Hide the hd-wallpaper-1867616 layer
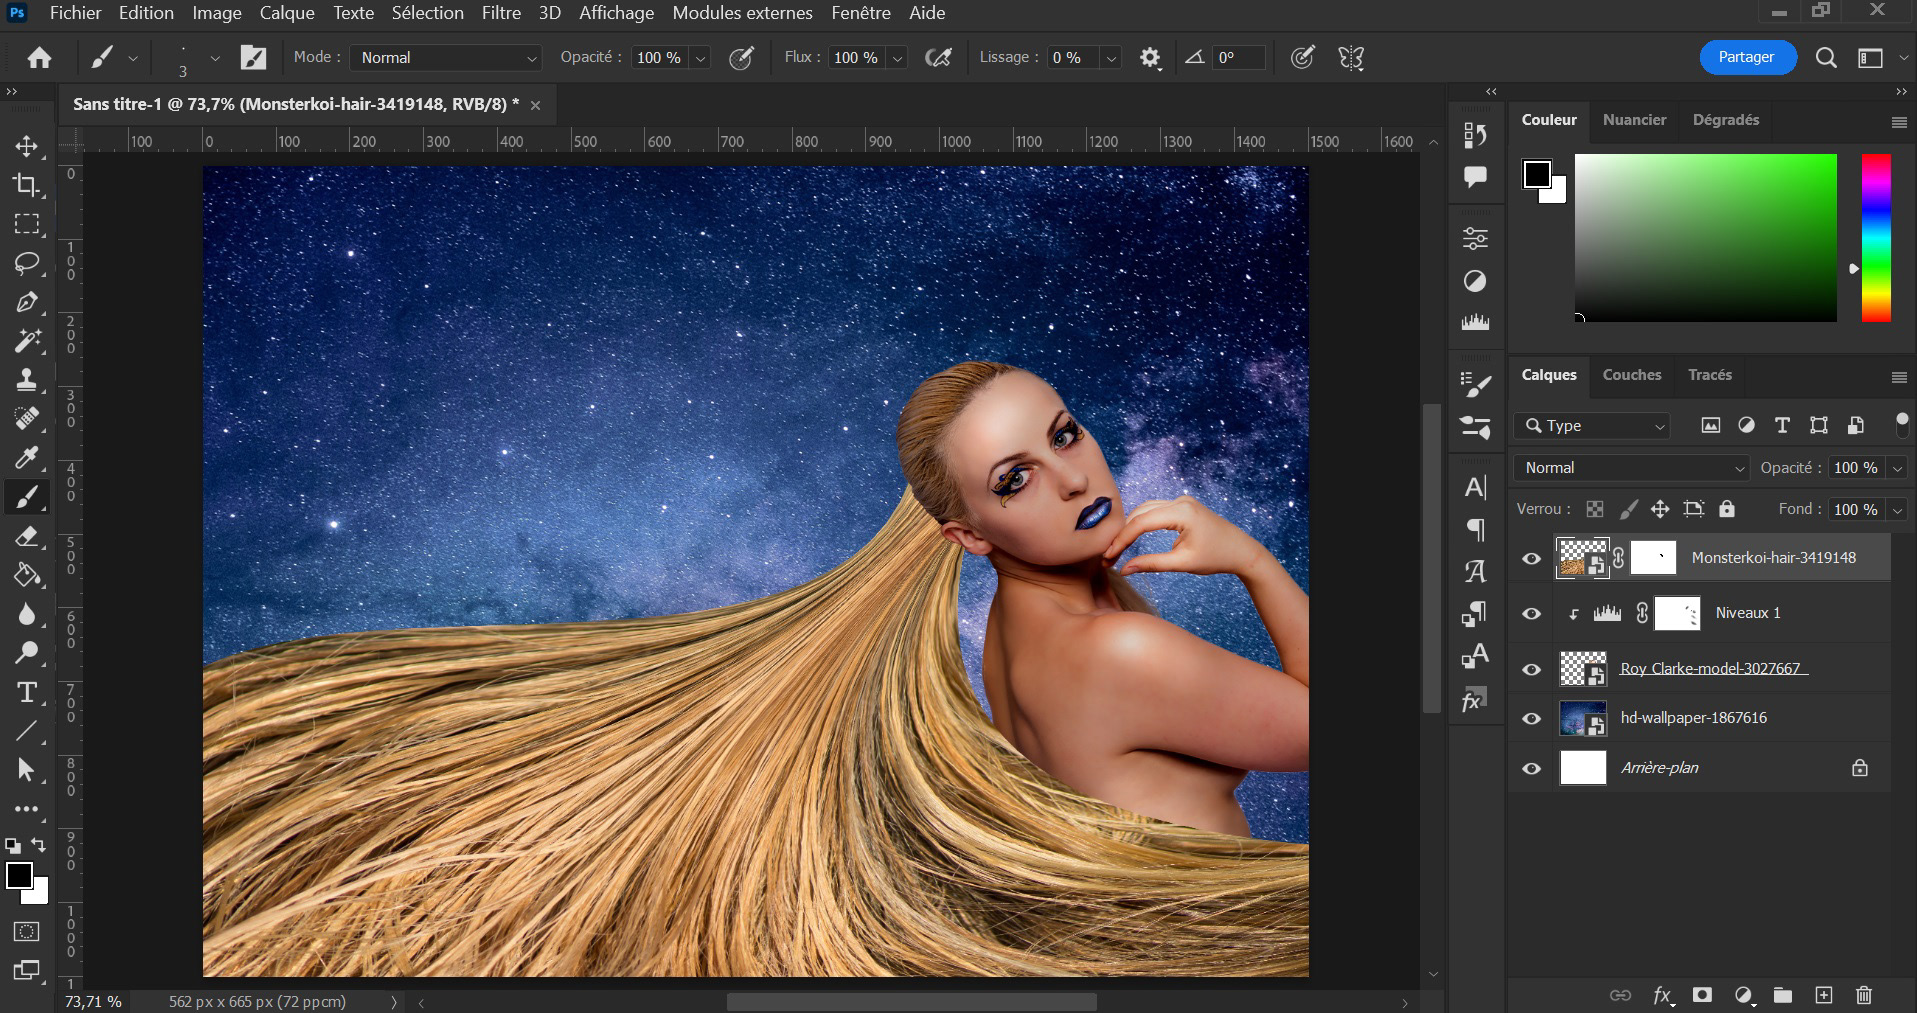1917x1013 pixels. [x=1531, y=719]
